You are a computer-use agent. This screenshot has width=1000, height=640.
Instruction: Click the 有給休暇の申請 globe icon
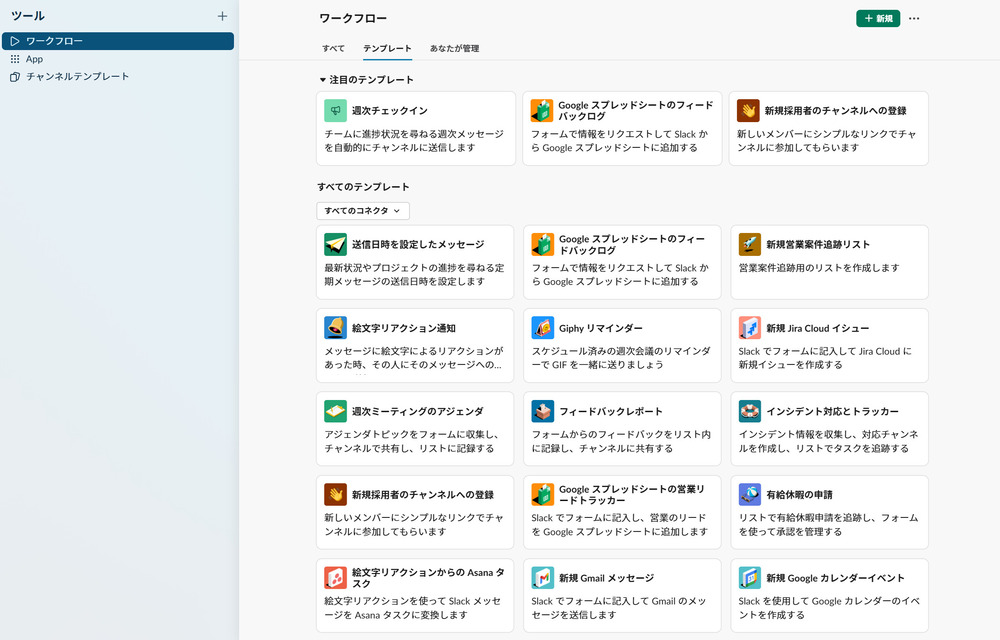tap(748, 496)
